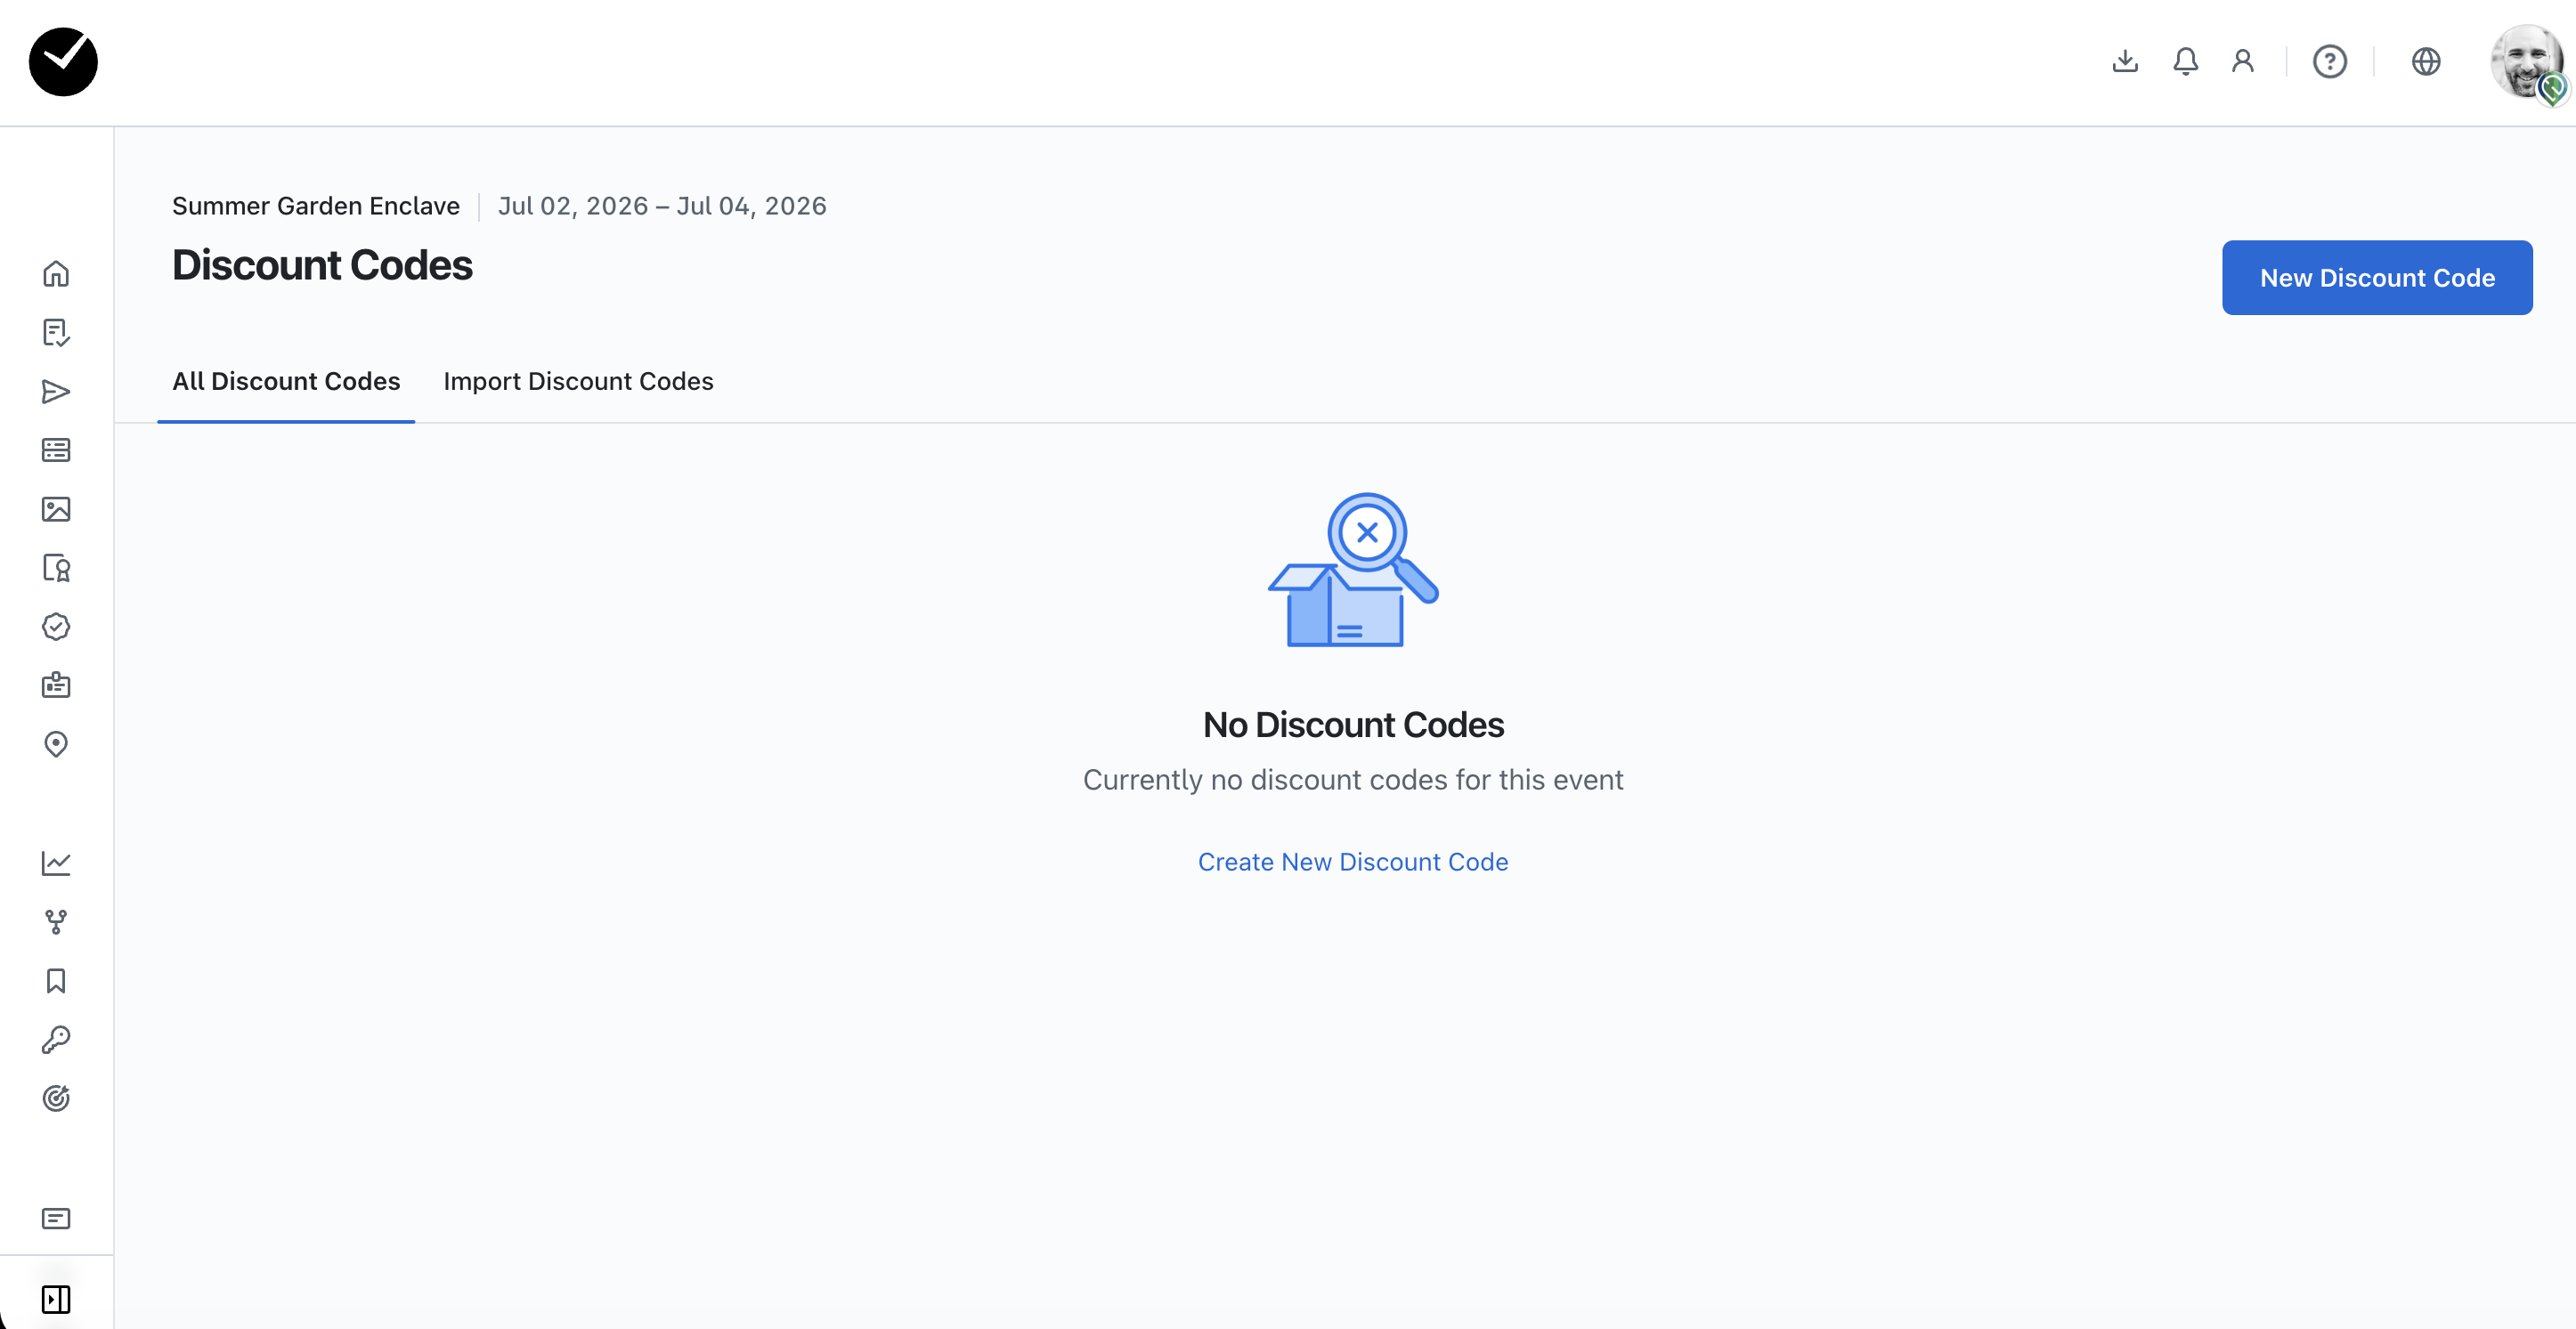Screen dimensions: 2576x1329
Task: Expand the collapsed sidebar panel
Action: coord(56,1299)
